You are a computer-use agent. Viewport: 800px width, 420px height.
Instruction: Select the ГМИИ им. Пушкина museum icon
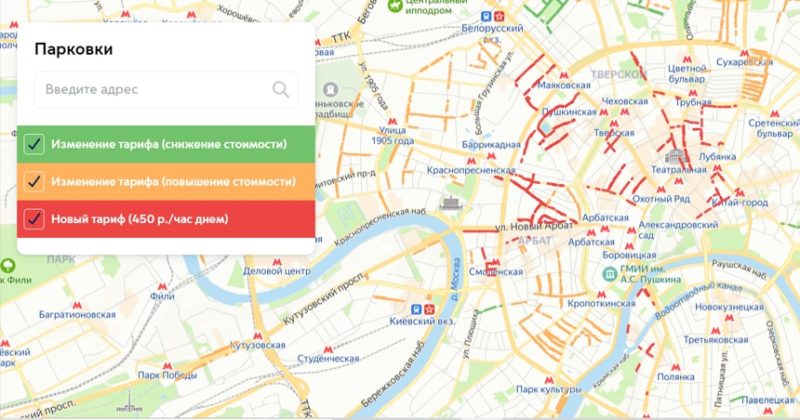[x=610, y=274]
